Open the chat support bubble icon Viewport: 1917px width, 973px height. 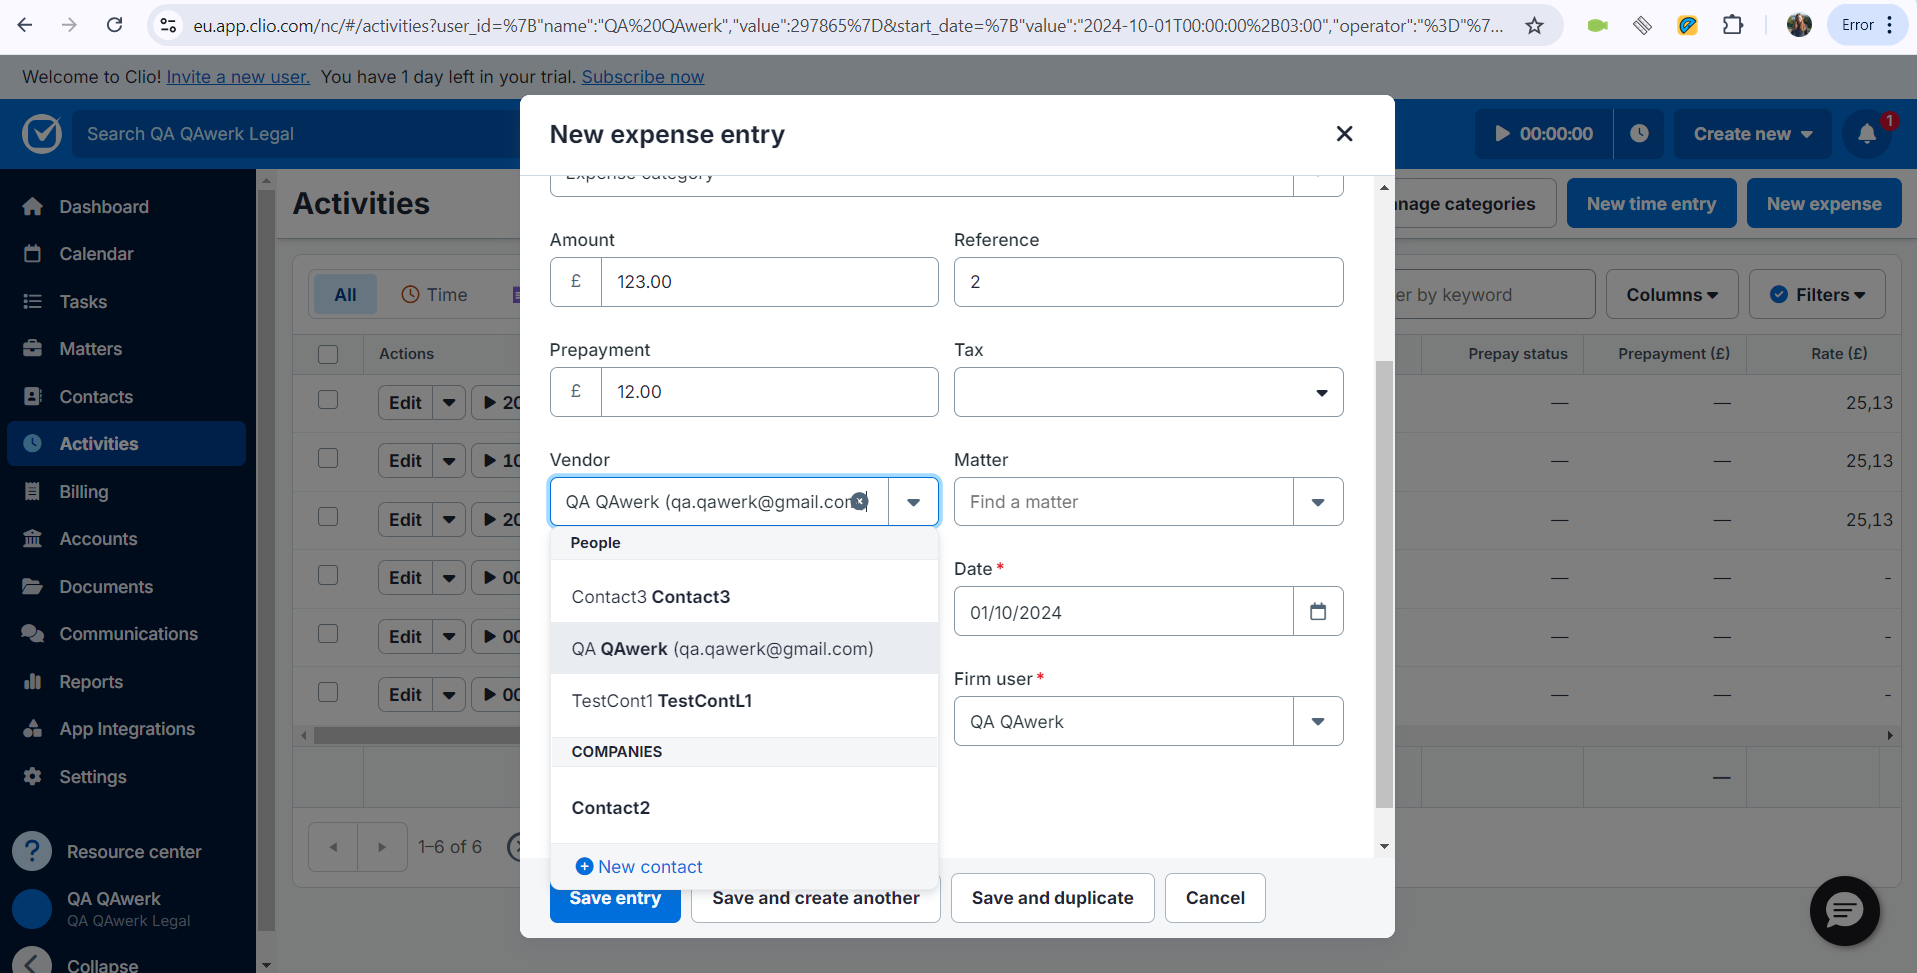[x=1844, y=911]
